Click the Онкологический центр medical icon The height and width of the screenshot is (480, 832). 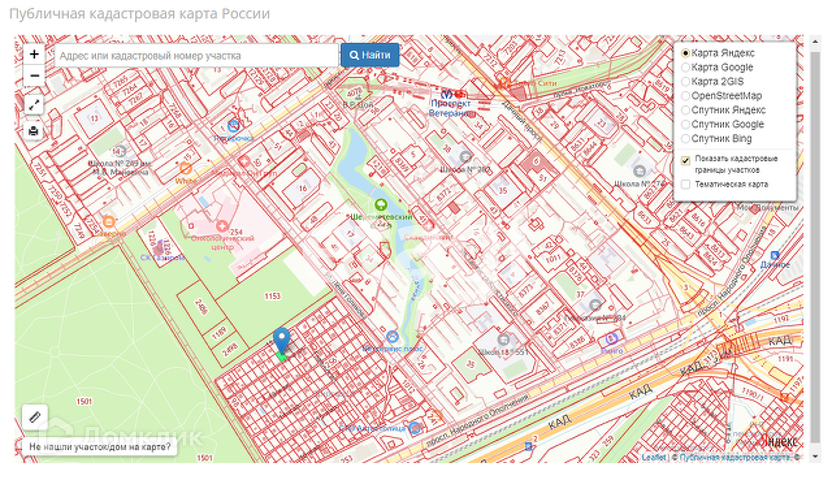point(222,226)
